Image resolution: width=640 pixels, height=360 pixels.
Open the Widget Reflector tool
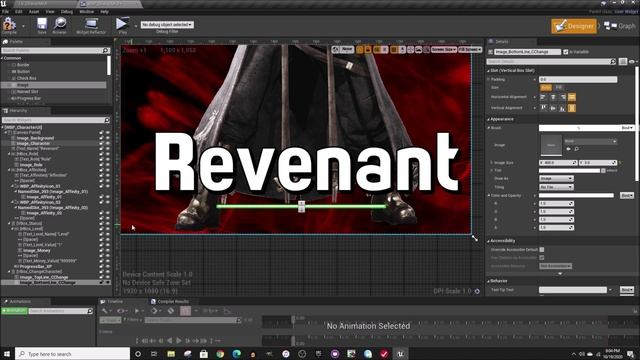point(91,25)
